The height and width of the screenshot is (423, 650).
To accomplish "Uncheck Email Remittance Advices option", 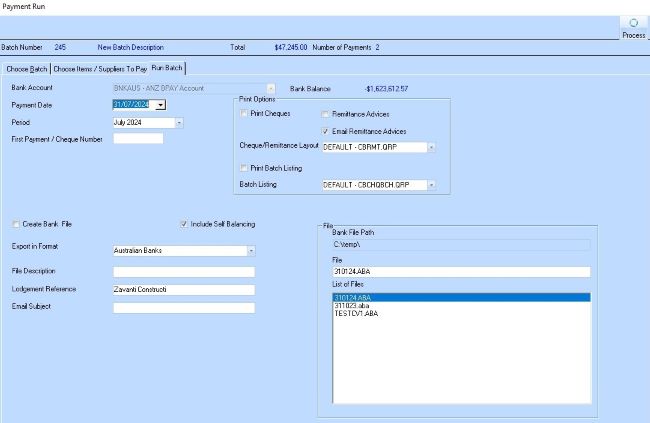I will 326,131.
